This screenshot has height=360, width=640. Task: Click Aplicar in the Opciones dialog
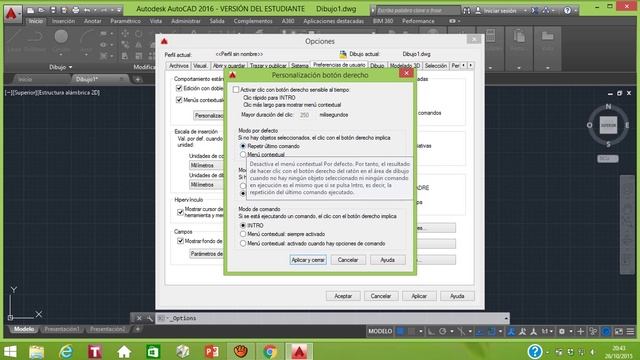(419, 296)
